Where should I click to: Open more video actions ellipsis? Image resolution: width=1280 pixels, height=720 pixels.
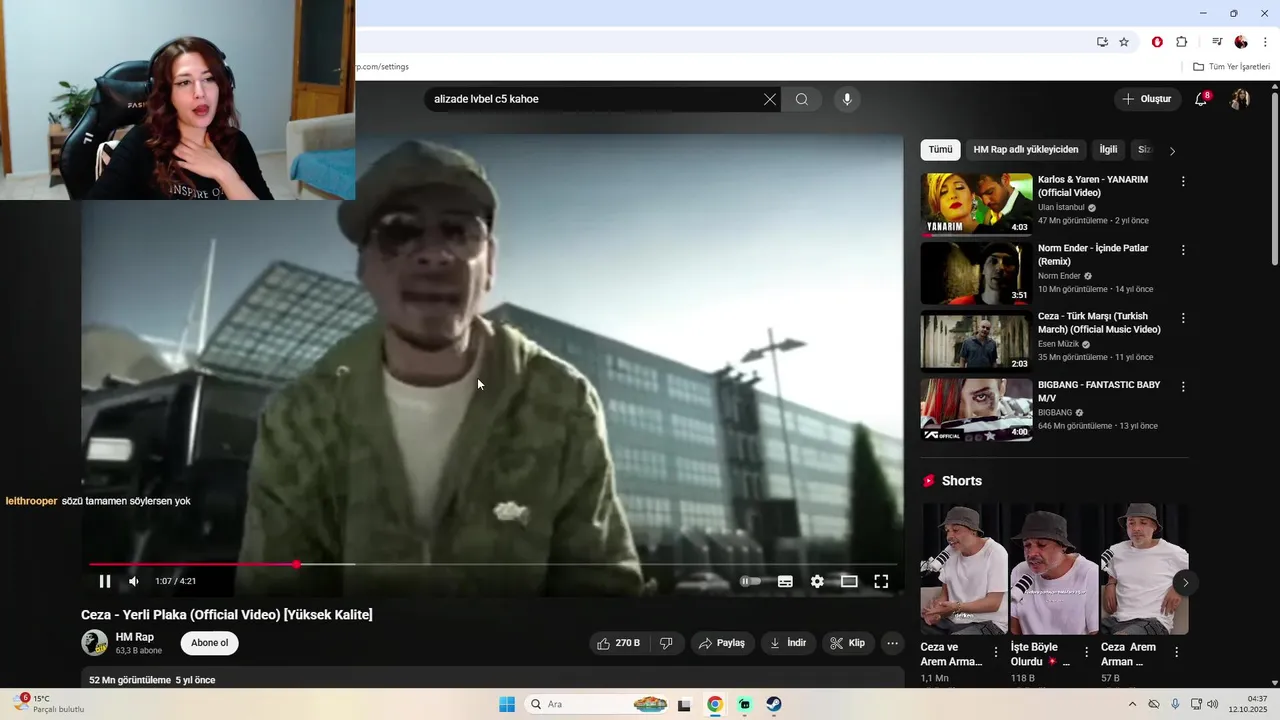(x=893, y=643)
